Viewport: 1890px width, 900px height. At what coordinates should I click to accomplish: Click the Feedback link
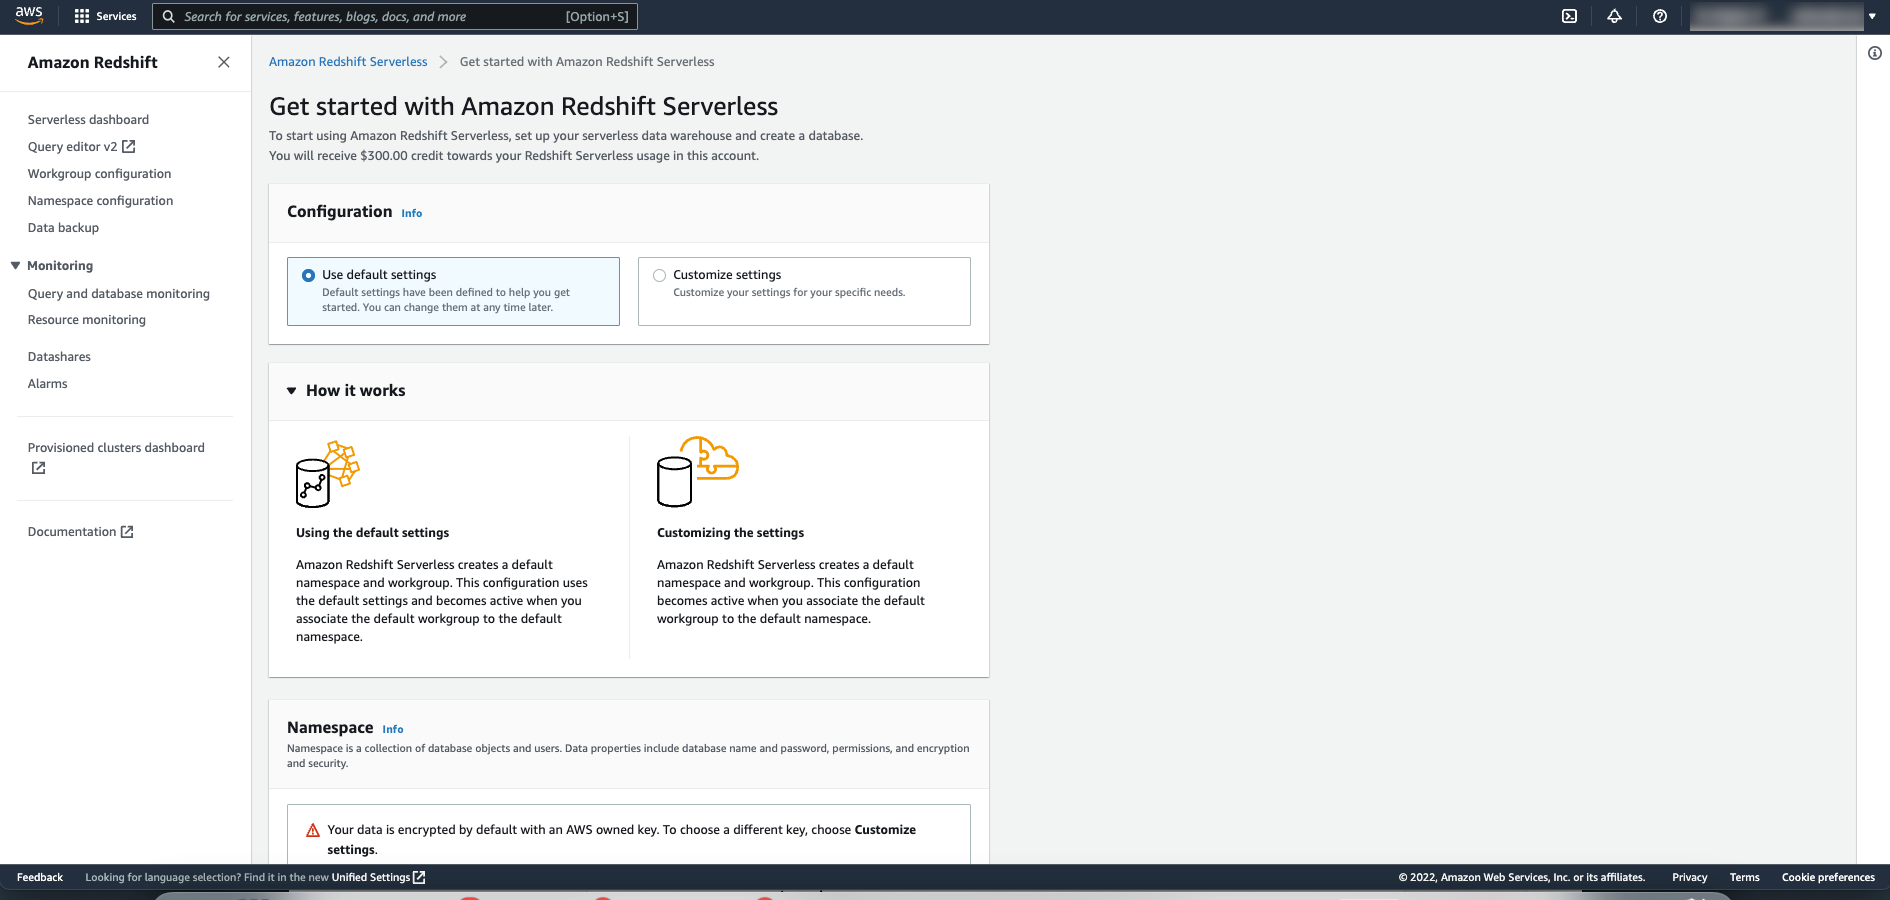[40, 877]
